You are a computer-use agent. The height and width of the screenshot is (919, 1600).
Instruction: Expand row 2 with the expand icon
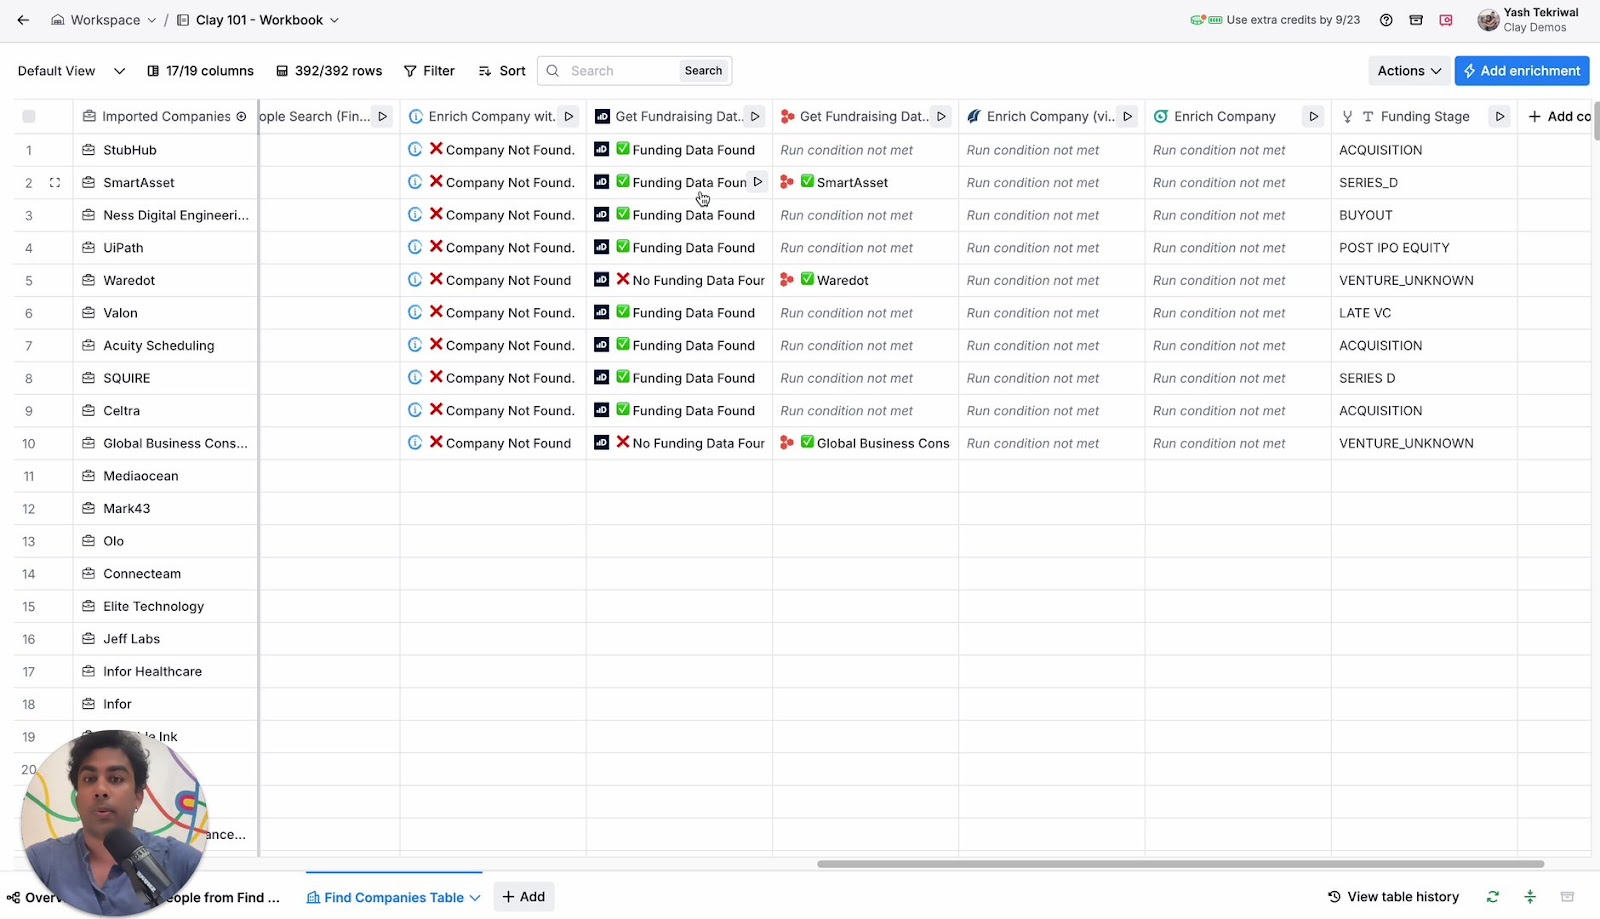[x=55, y=183]
